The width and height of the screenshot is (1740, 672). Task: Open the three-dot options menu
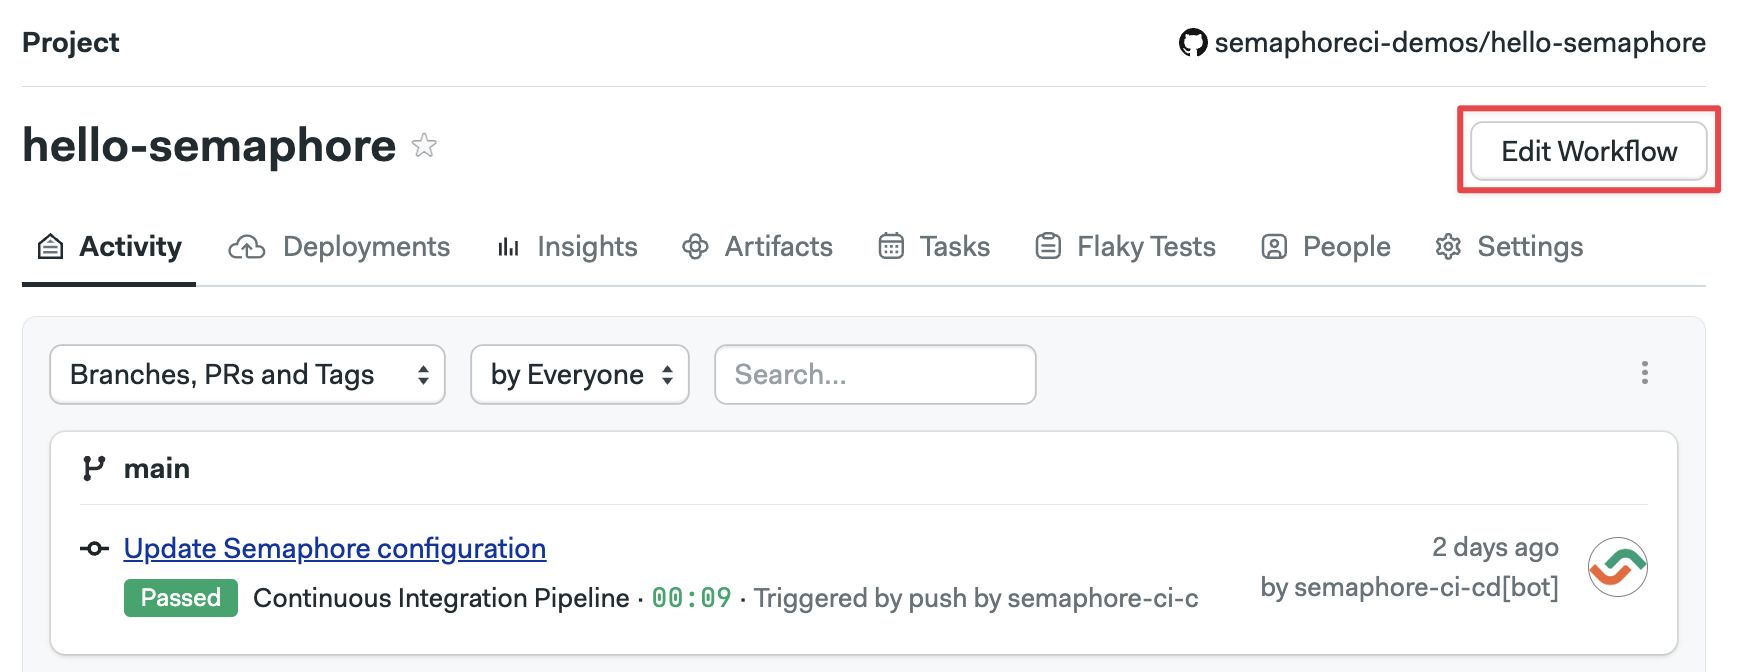pyautogui.click(x=1644, y=373)
